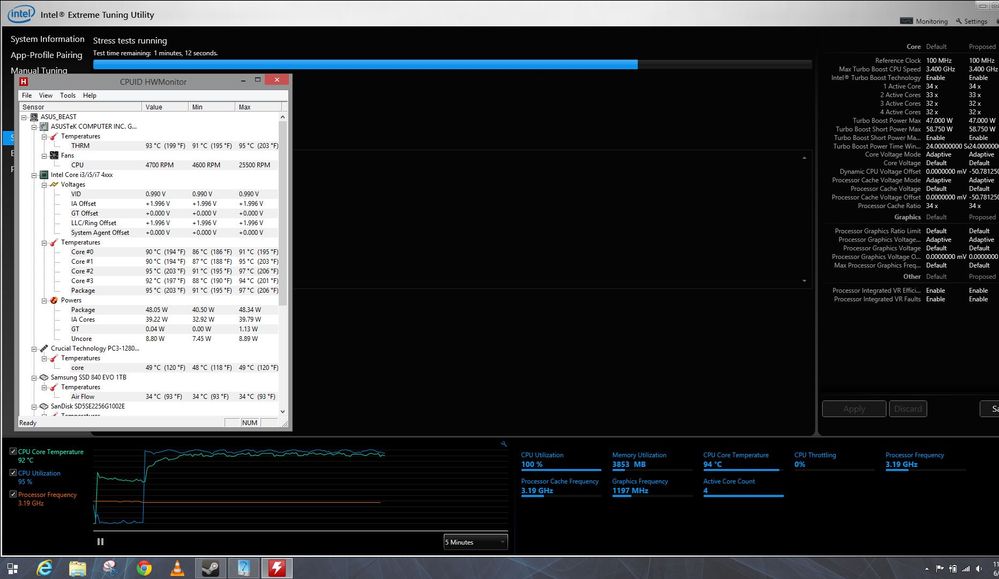Click the Discard button in XTU

tap(908, 408)
